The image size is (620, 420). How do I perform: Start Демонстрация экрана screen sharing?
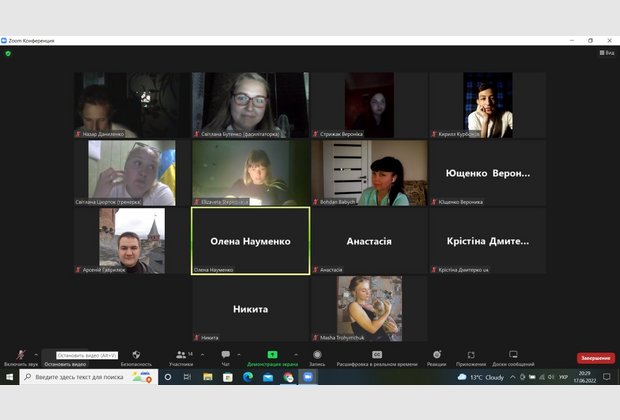click(x=272, y=358)
